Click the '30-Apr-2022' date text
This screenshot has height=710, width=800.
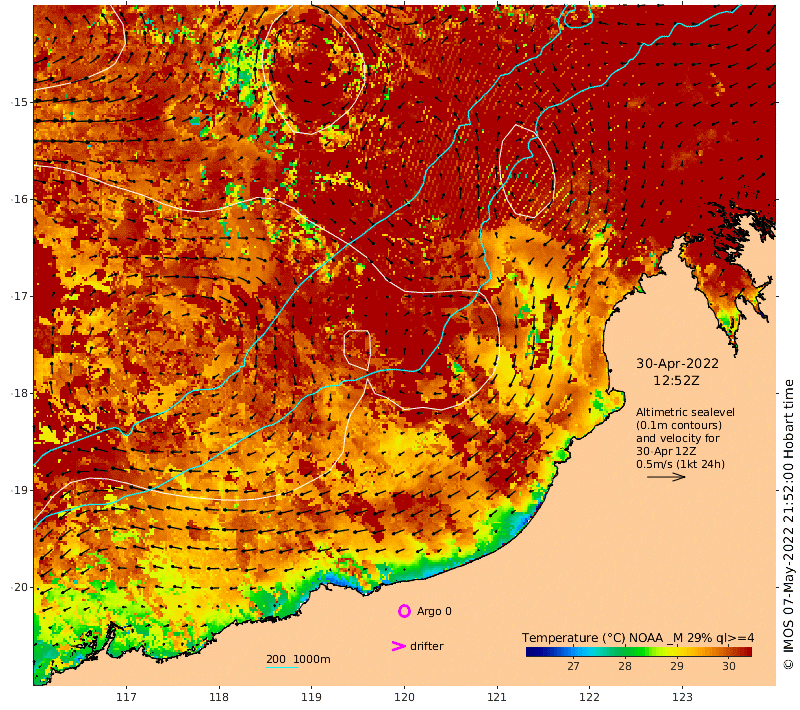coord(677,364)
